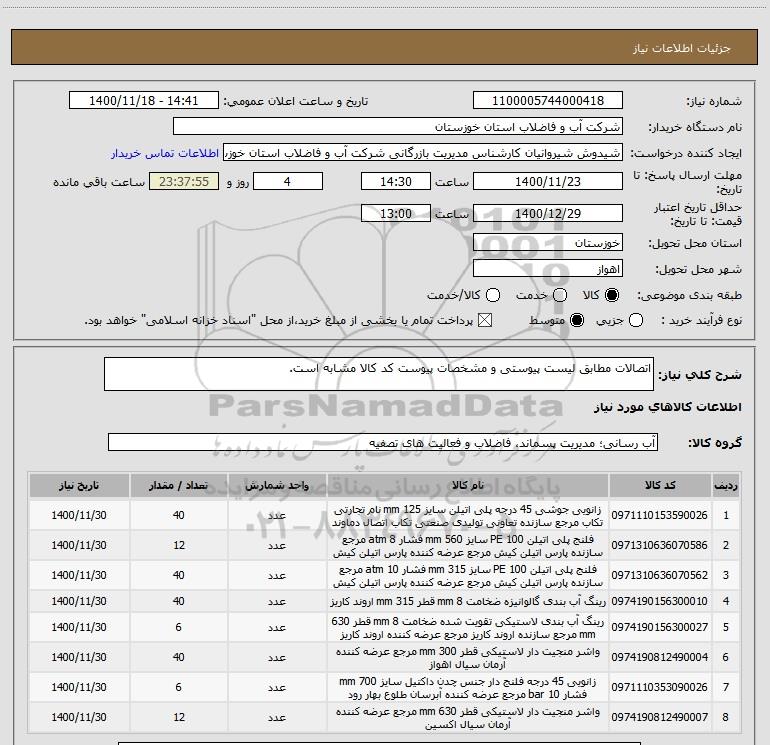Click the validity time field 13:00
This screenshot has height=745, width=770.
pos(396,213)
